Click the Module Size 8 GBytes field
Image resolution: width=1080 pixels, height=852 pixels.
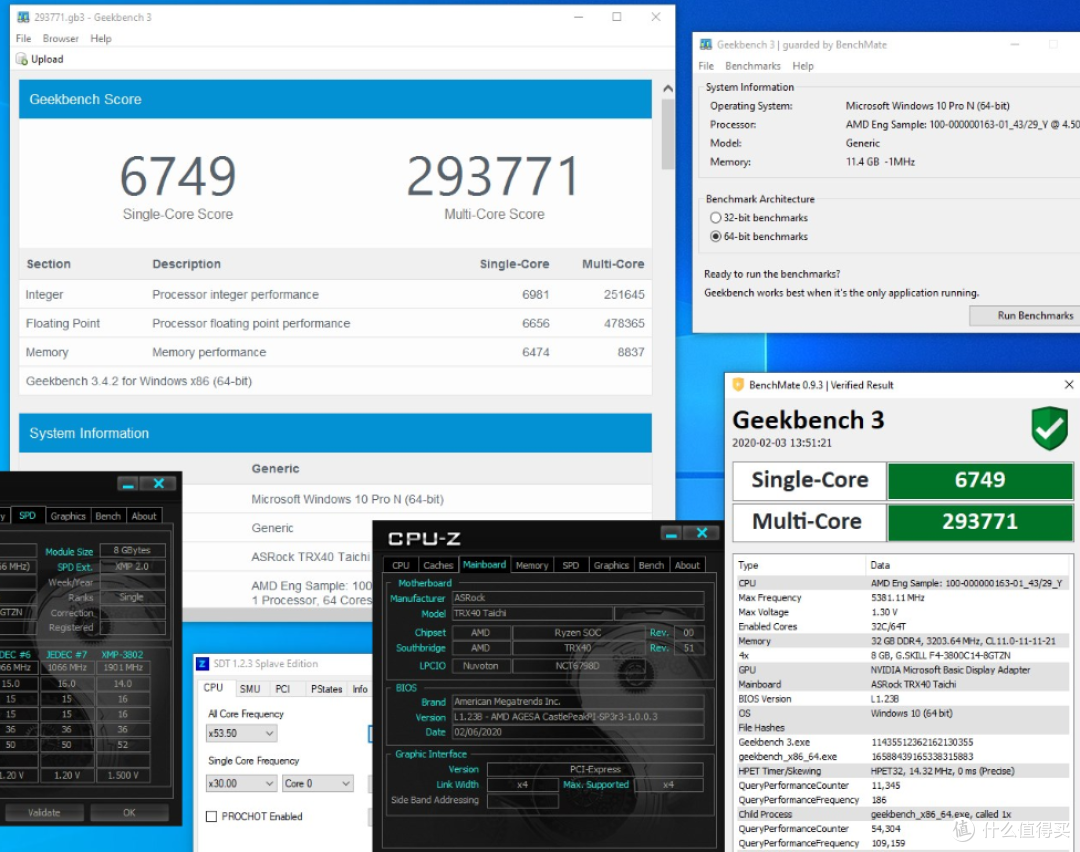(x=132, y=550)
